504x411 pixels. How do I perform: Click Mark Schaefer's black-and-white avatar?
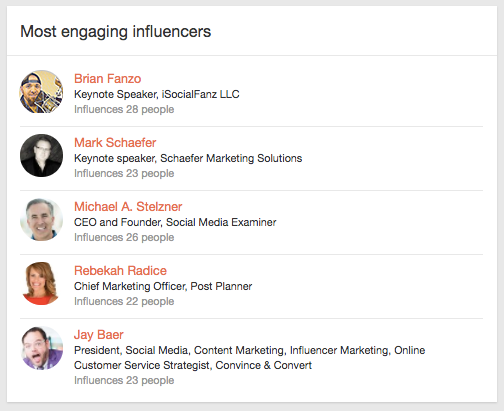coord(41,156)
